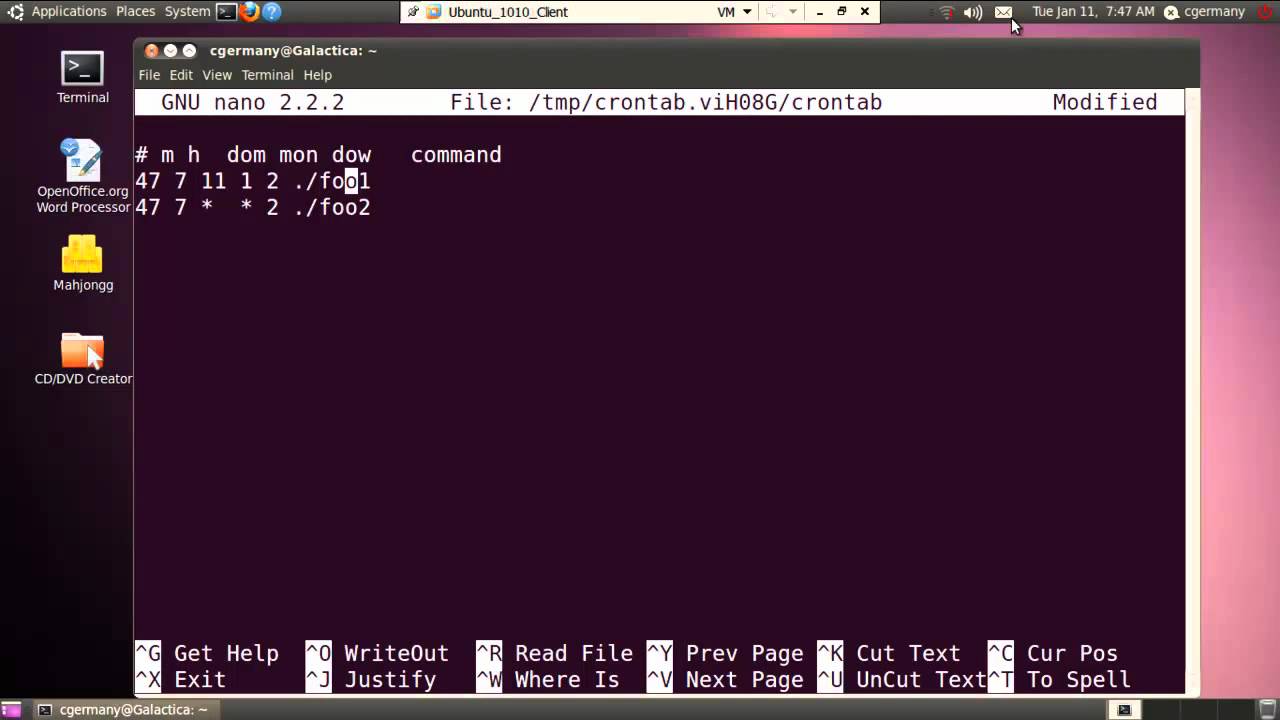Image resolution: width=1280 pixels, height=720 pixels.
Task: Click the chat status icon beside cgermany
Action: (x=1172, y=12)
